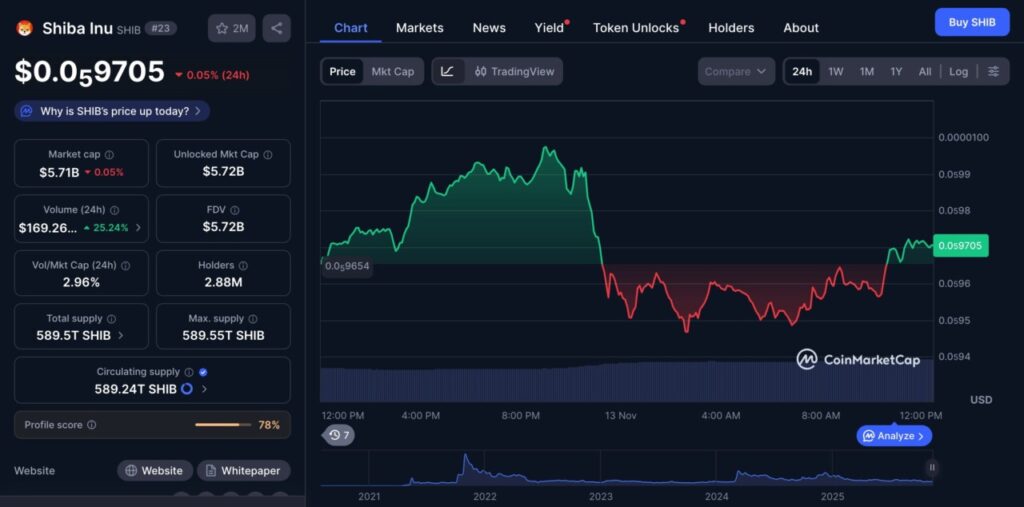Go to the Token Unlocks tab
The height and width of the screenshot is (507, 1024).
click(x=635, y=28)
